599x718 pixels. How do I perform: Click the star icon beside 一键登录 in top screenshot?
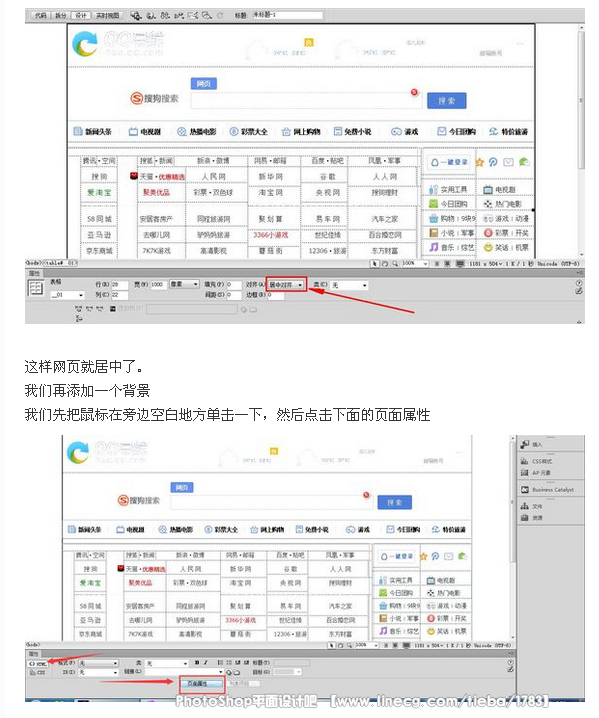click(x=480, y=162)
